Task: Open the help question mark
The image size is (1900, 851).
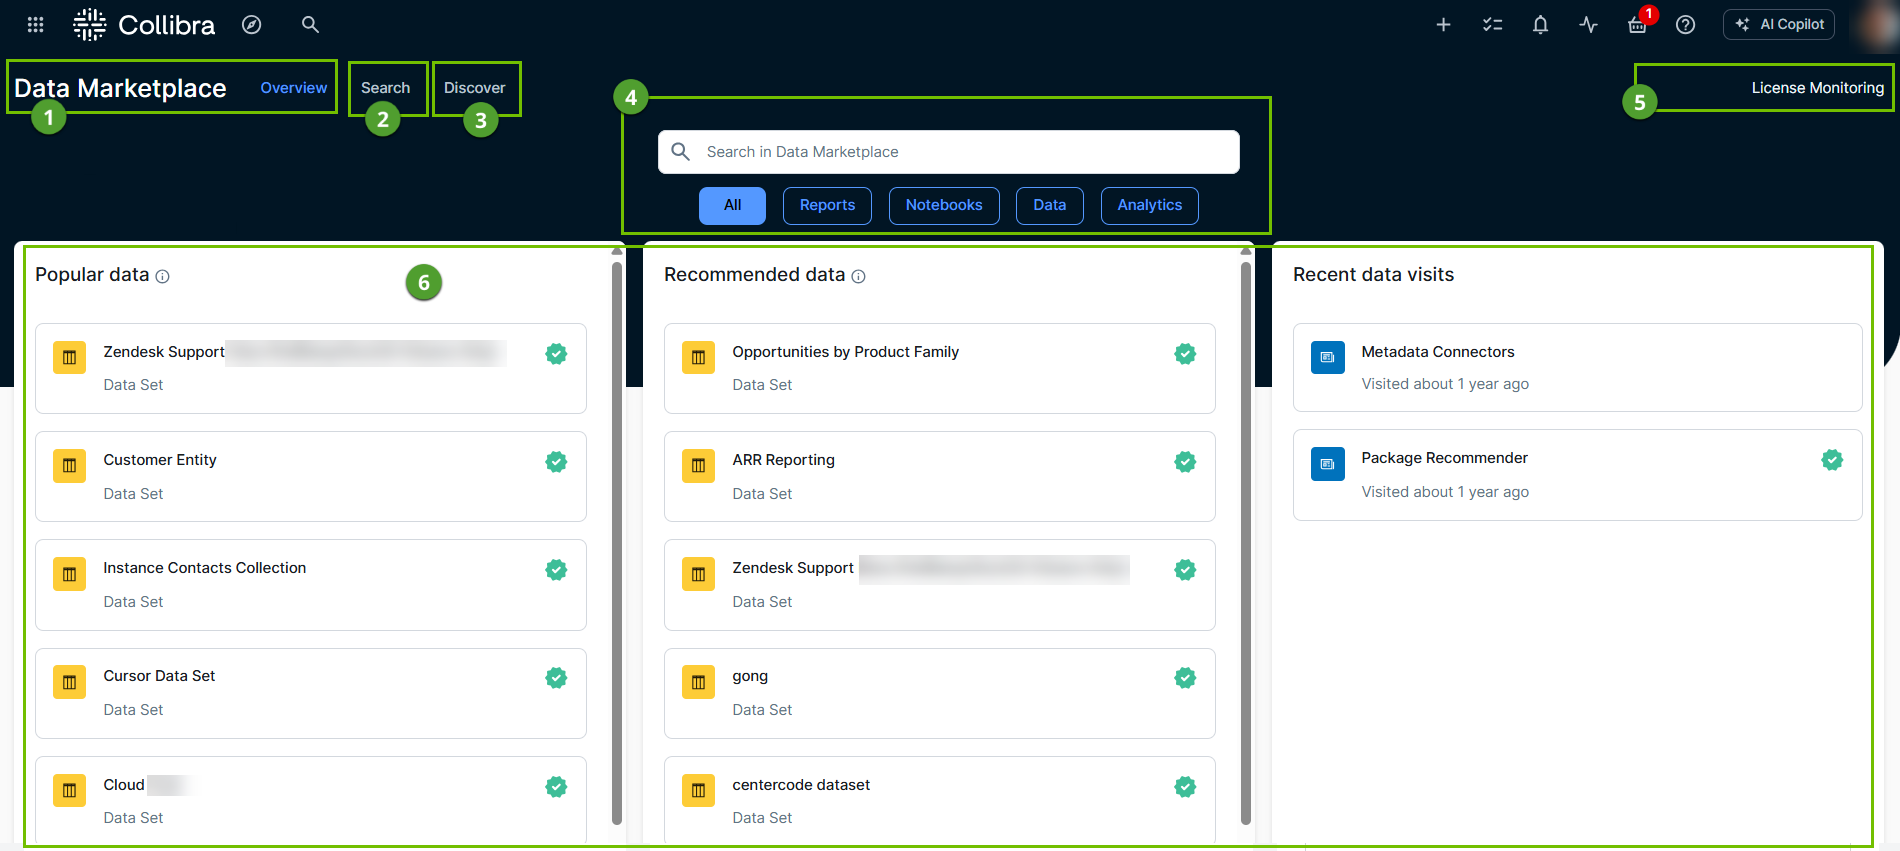Action: (x=1685, y=24)
